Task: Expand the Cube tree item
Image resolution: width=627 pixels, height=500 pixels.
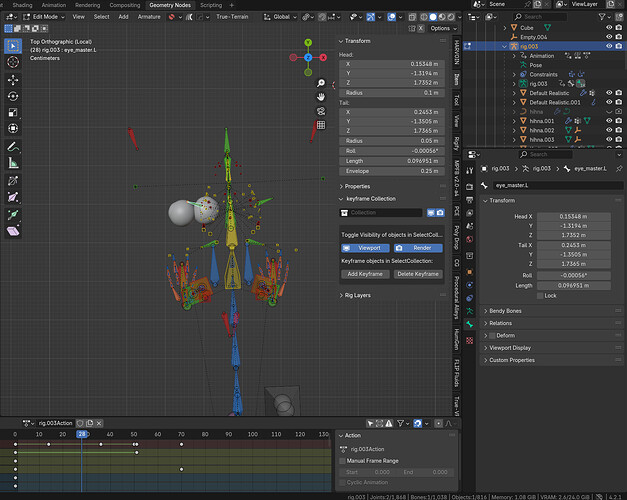Action: pos(505,28)
